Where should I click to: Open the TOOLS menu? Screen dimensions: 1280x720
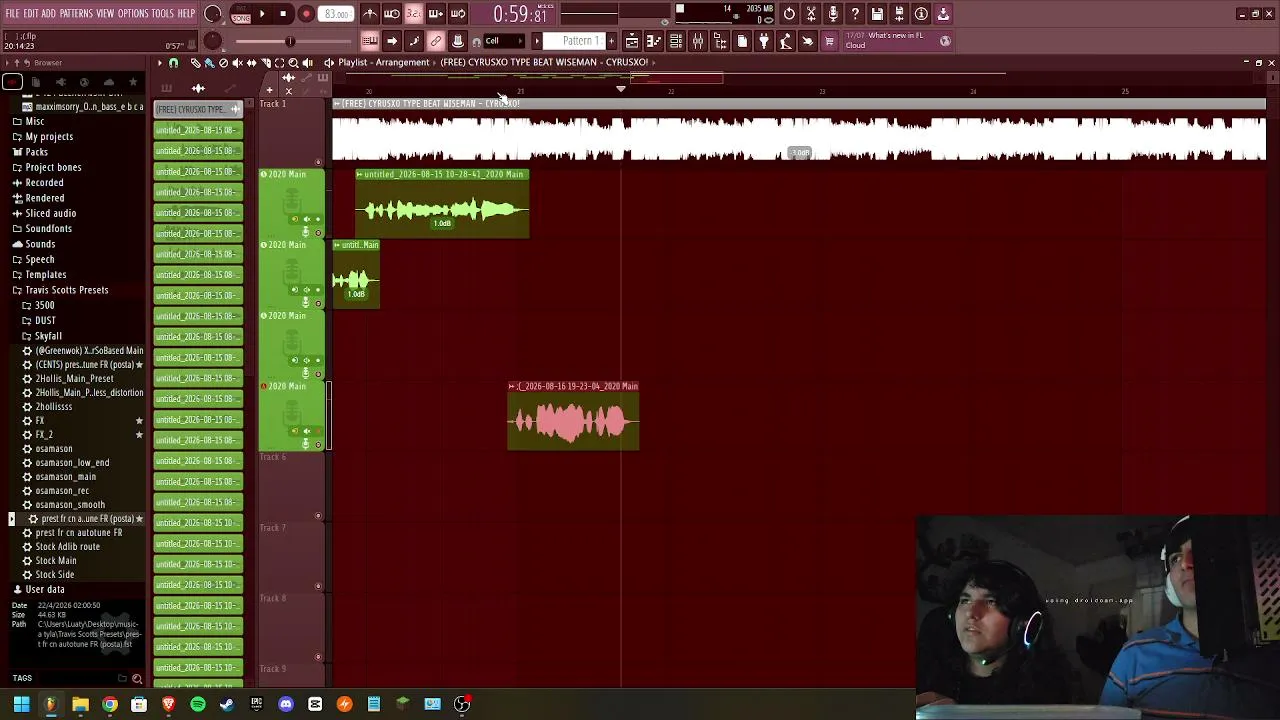pyautogui.click(x=163, y=14)
